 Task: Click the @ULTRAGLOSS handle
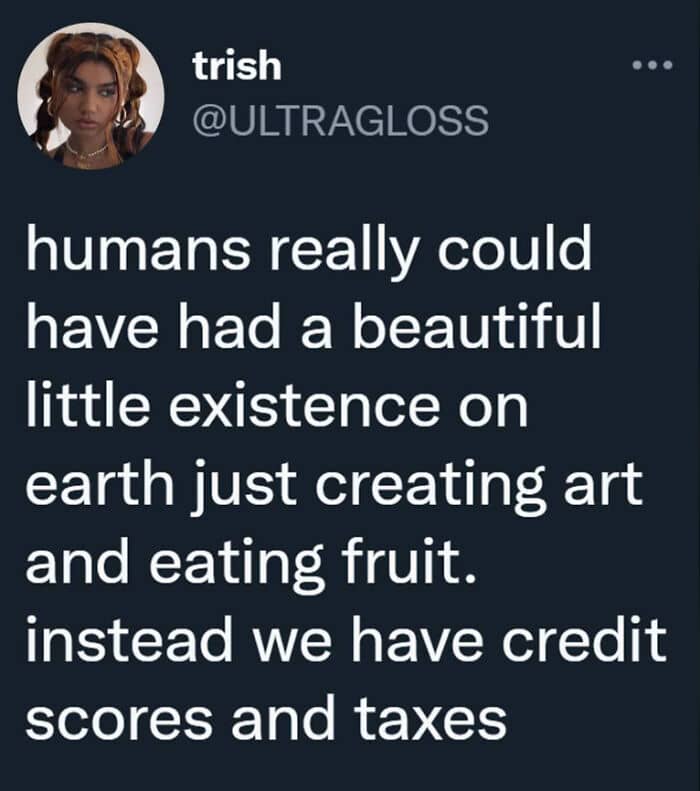tap(340, 122)
